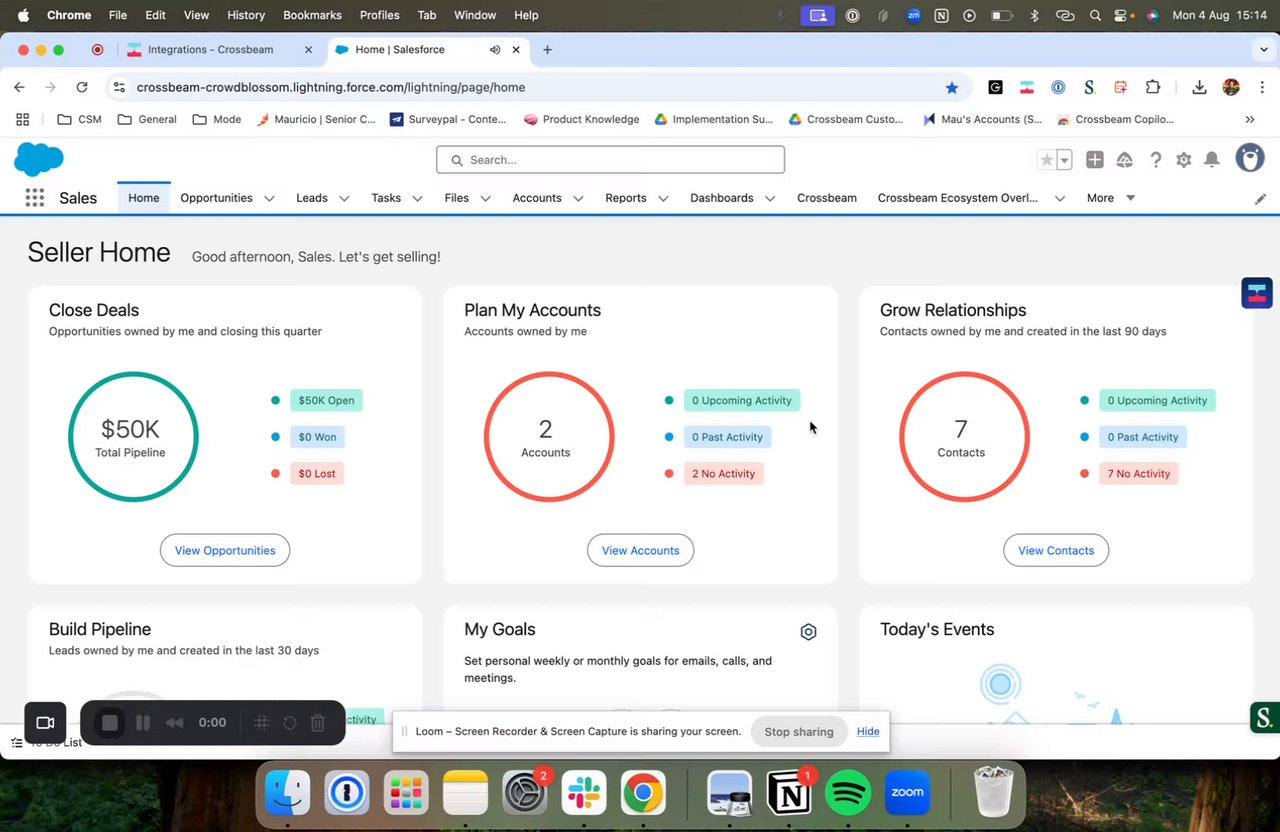
Task: Expand the Reports tab dropdown chevron
Action: 663,199
